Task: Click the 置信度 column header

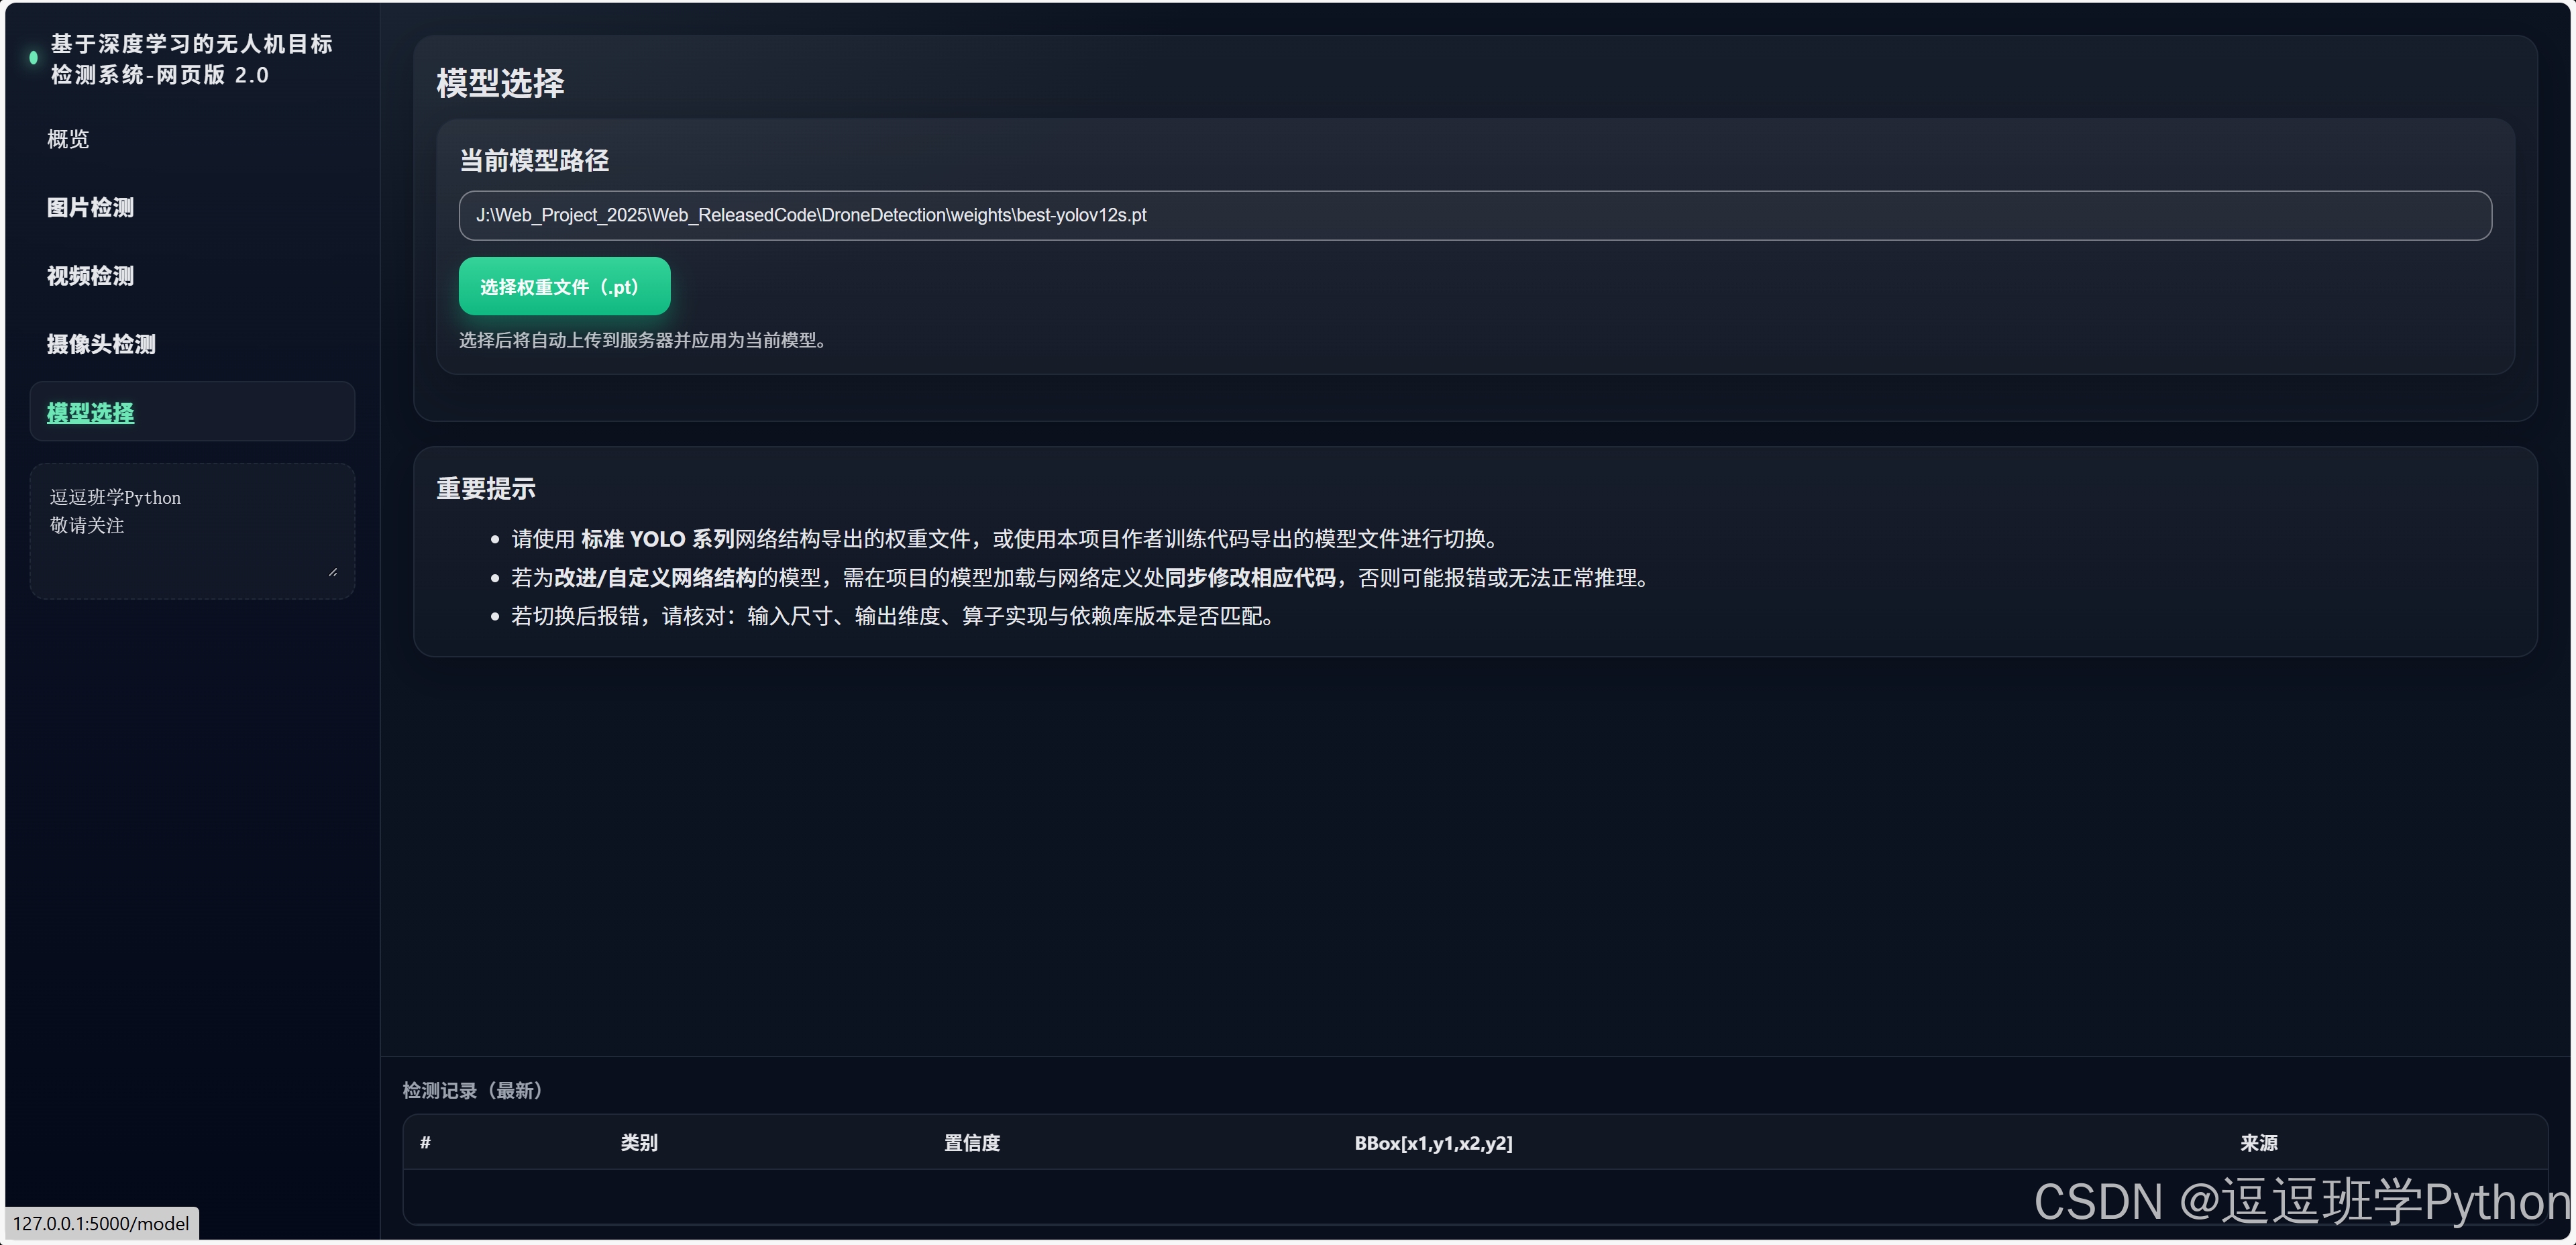Action: 971,1142
